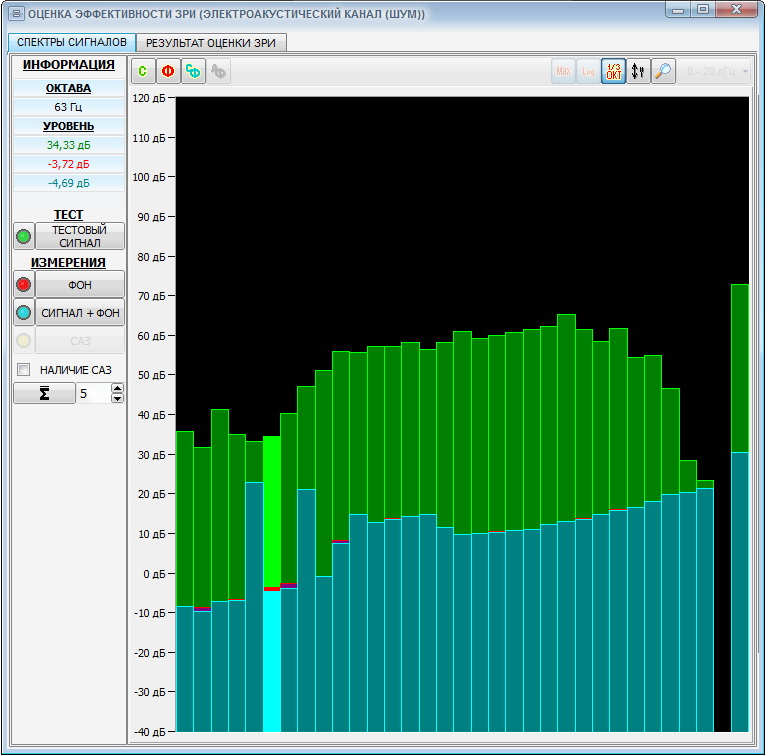
Task: Click the red 'Ф' background spectrum icon
Action: point(168,72)
